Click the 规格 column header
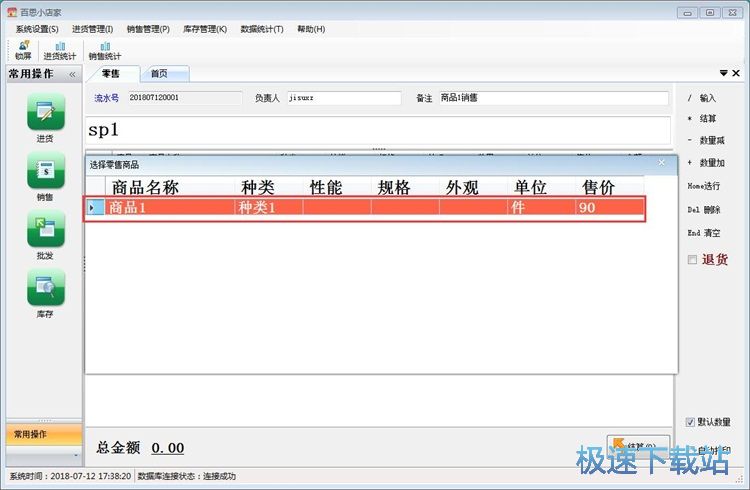750x490 pixels. (405, 187)
